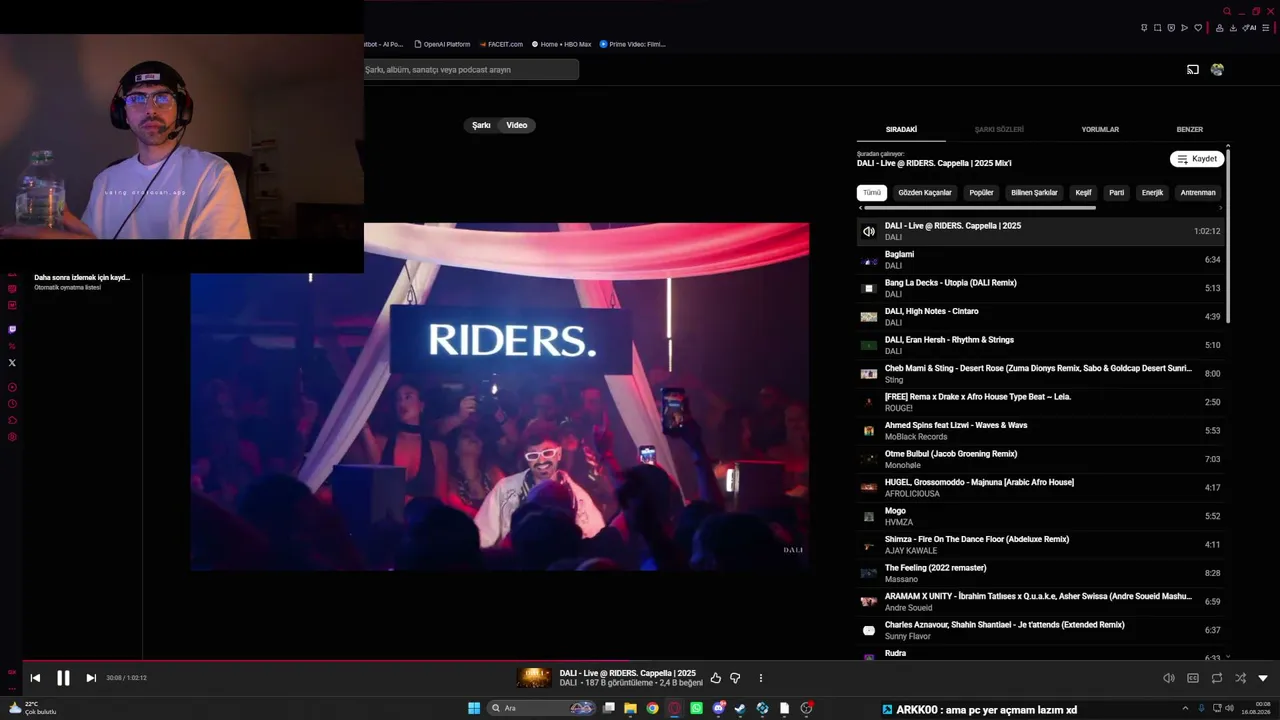
Task: Skip to the previous track
Action: tap(35, 678)
